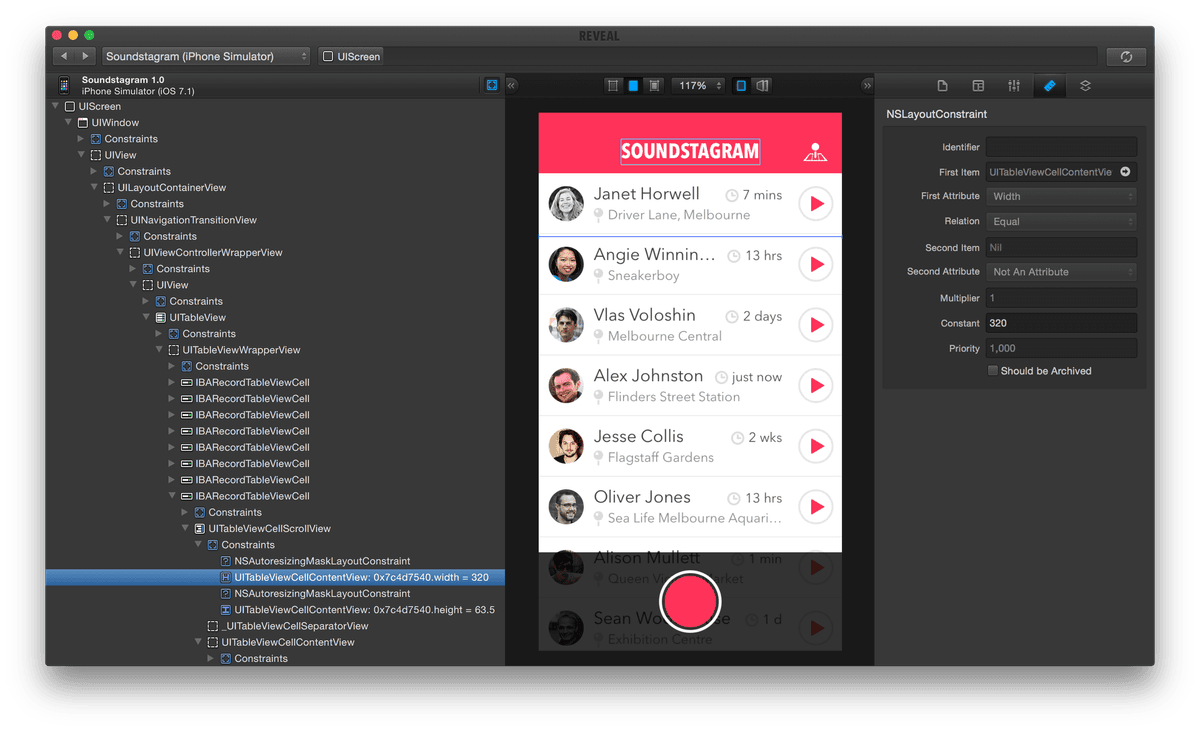The height and width of the screenshot is (731, 1200).
Task: Switch canvas to contents-only display mode (blue square)
Action: (633, 86)
